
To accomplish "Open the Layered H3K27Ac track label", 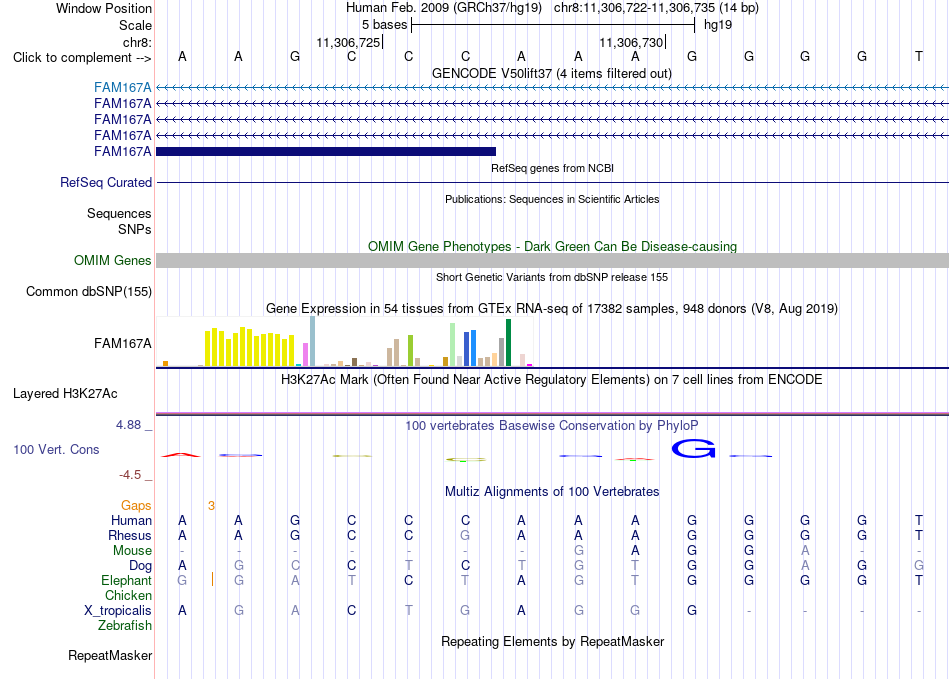I will tap(65, 394).
